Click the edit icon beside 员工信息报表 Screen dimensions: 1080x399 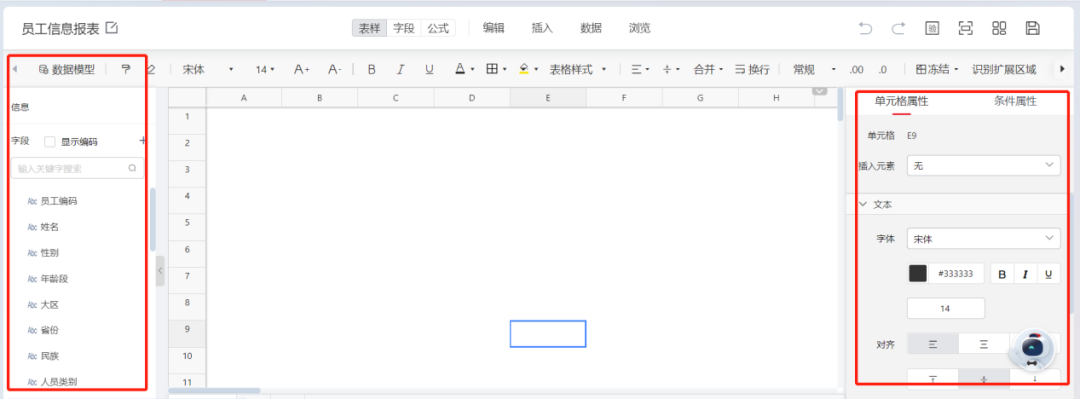coord(112,28)
